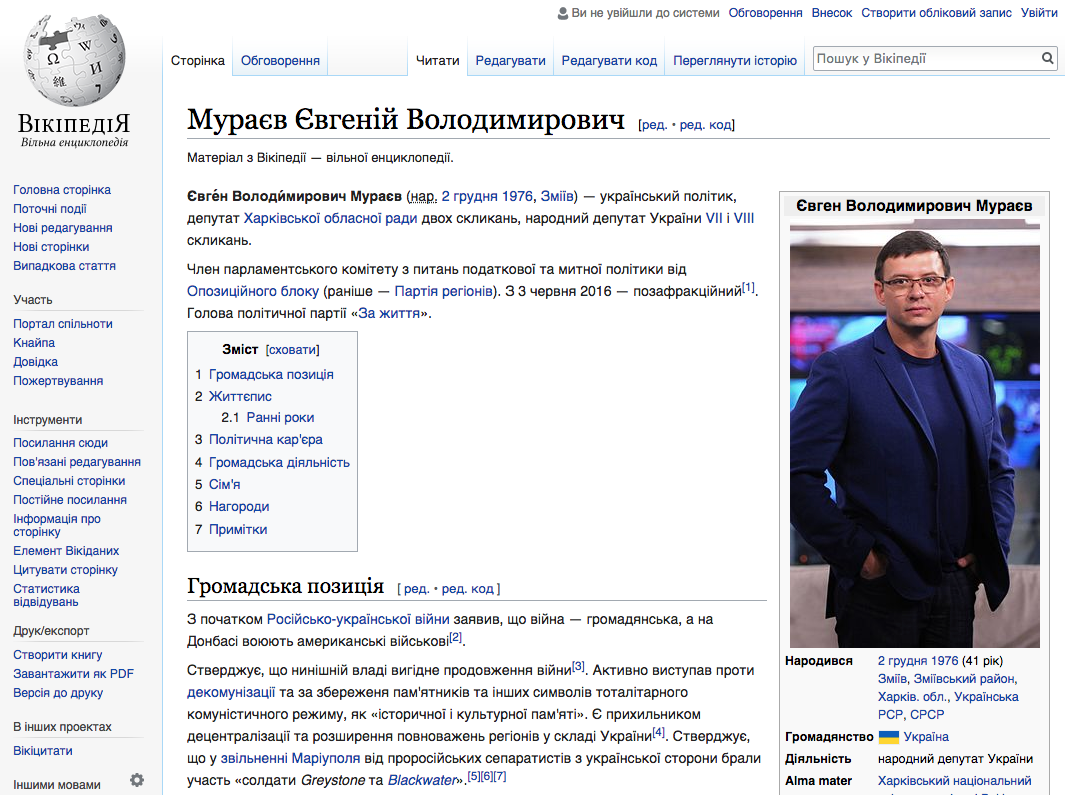1065x795 pixels.
Task: Click Створити обліковий запис link
Action: (937, 13)
